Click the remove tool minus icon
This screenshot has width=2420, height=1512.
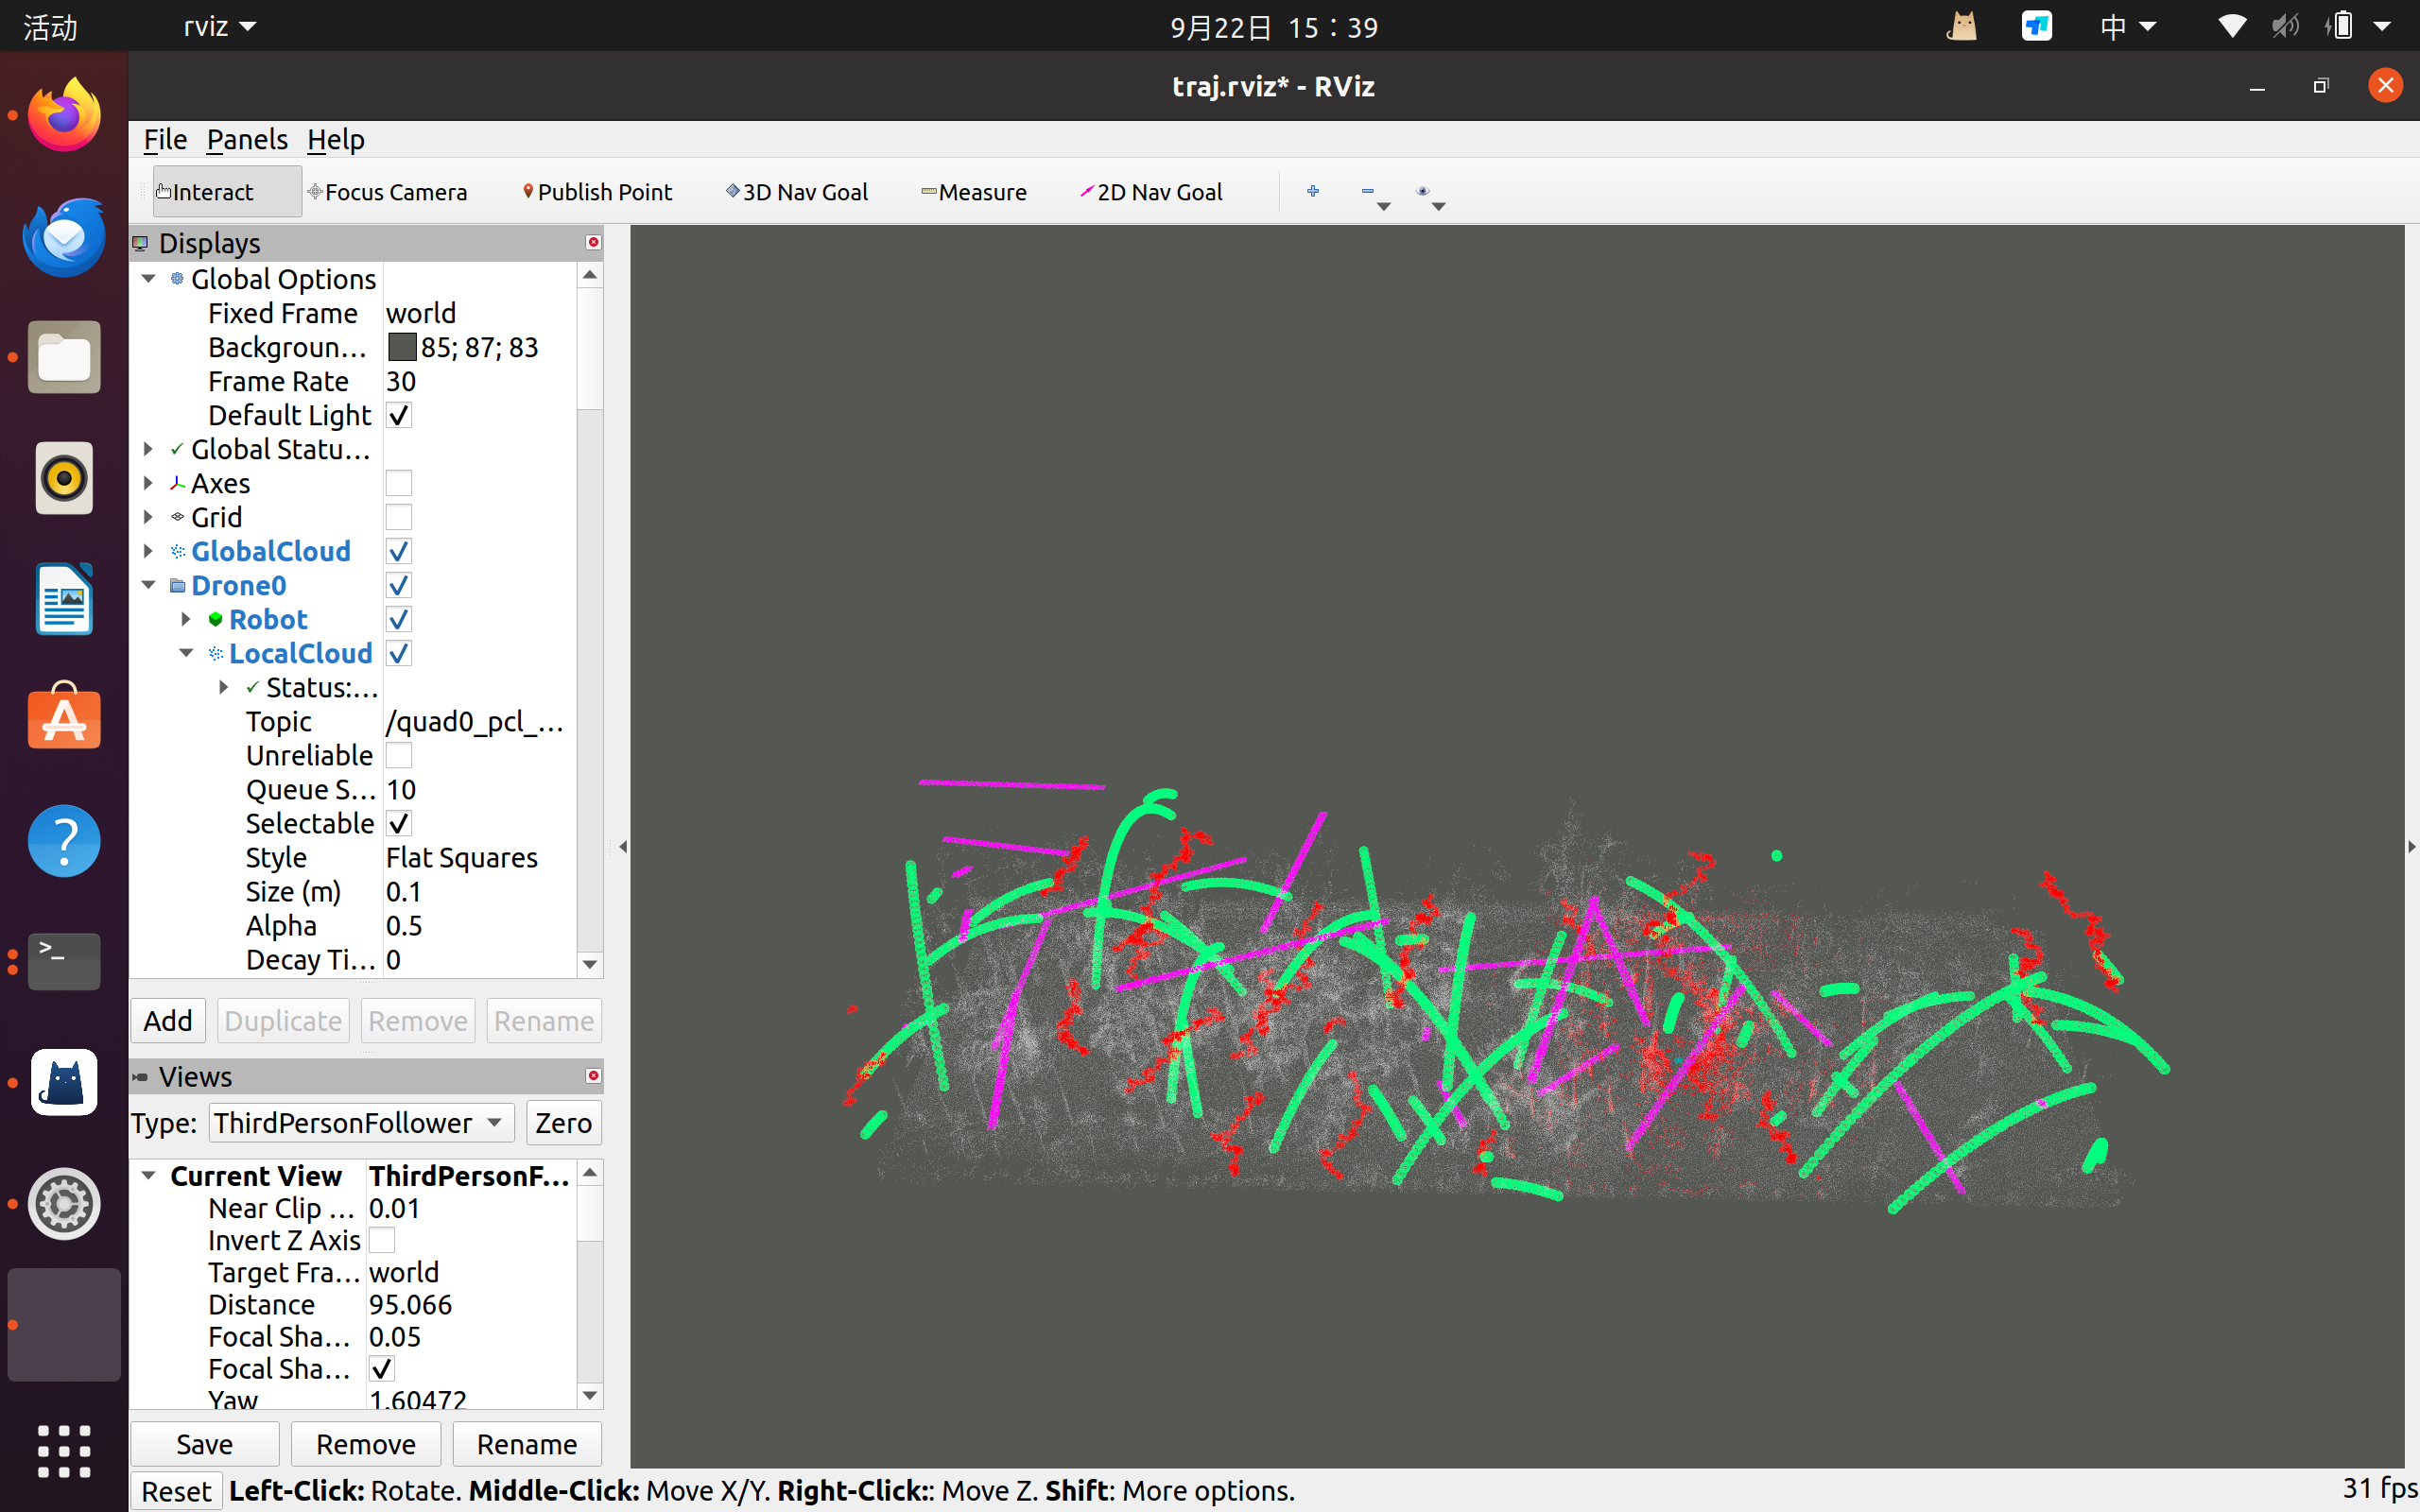(1367, 190)
